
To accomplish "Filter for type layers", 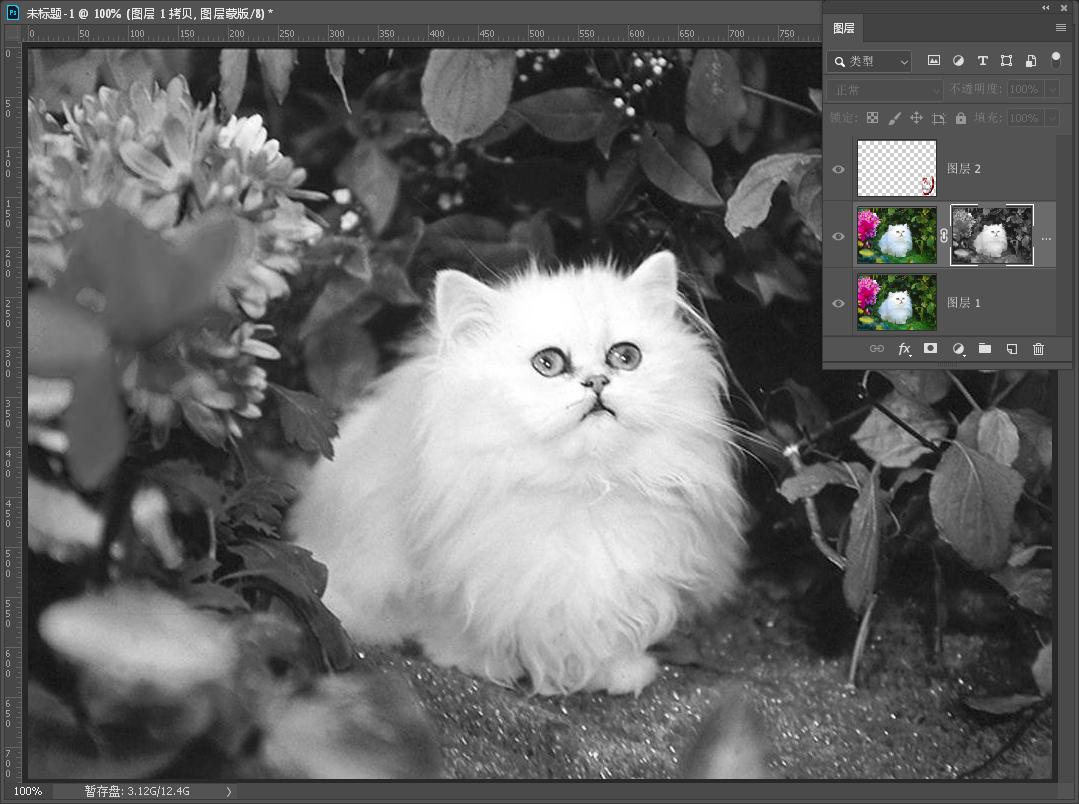I will 982,61.
